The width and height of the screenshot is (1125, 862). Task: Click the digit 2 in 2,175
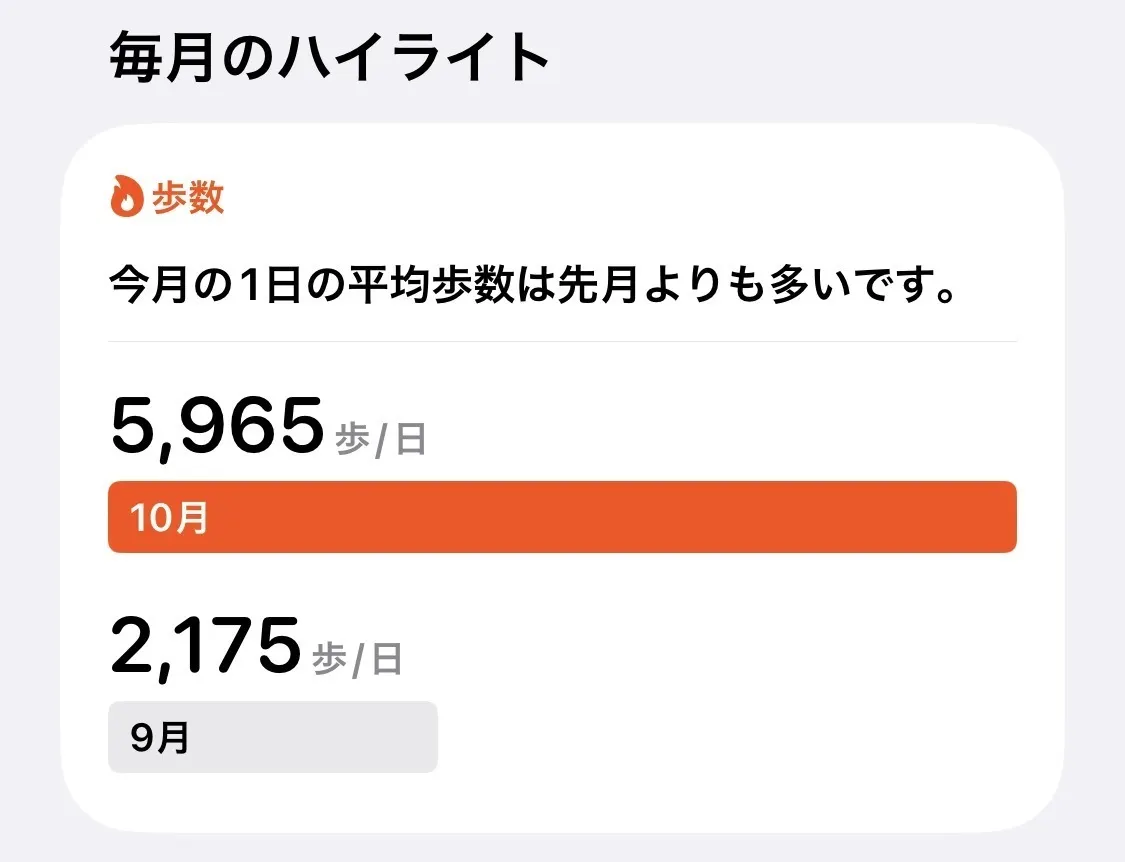[x=133, y=646]
